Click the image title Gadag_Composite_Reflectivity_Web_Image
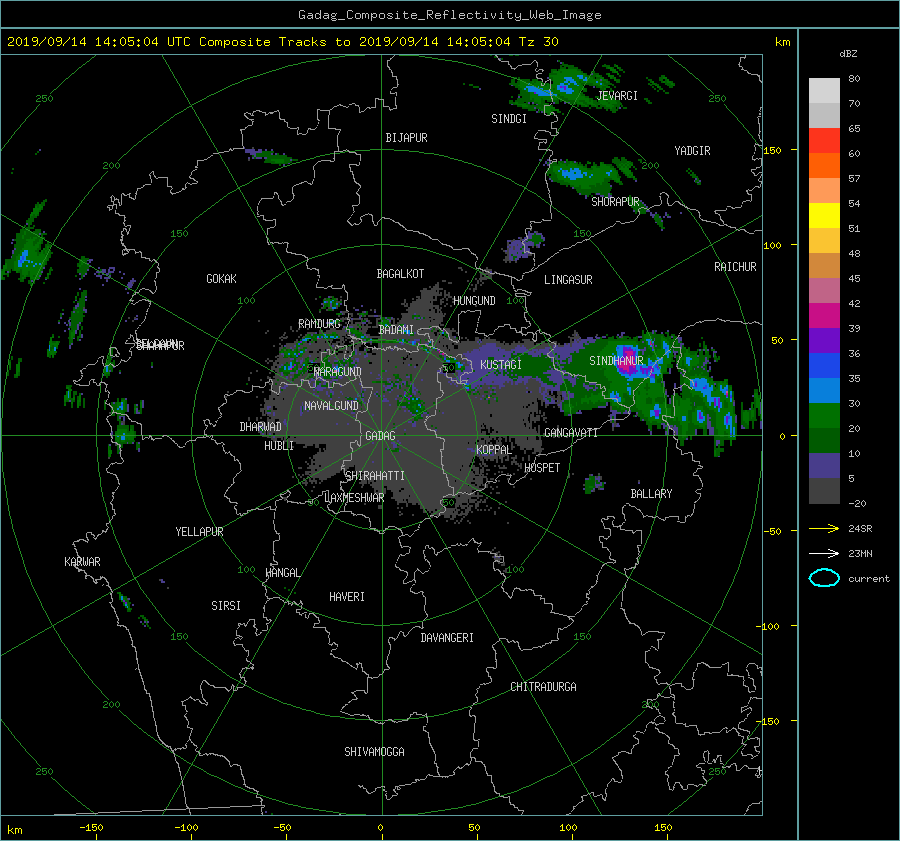Viewport: 900px width, 841px height. pos(449,15)
